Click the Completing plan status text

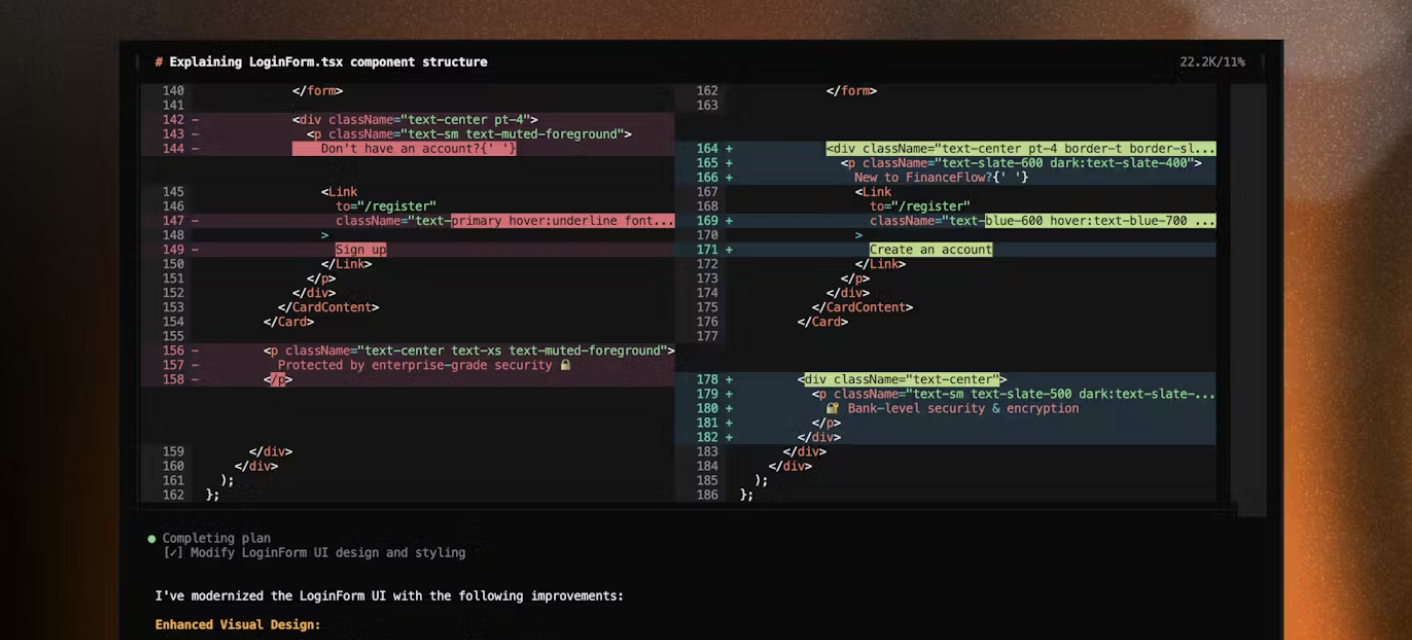pyautogui.click(x=216, y=538)
